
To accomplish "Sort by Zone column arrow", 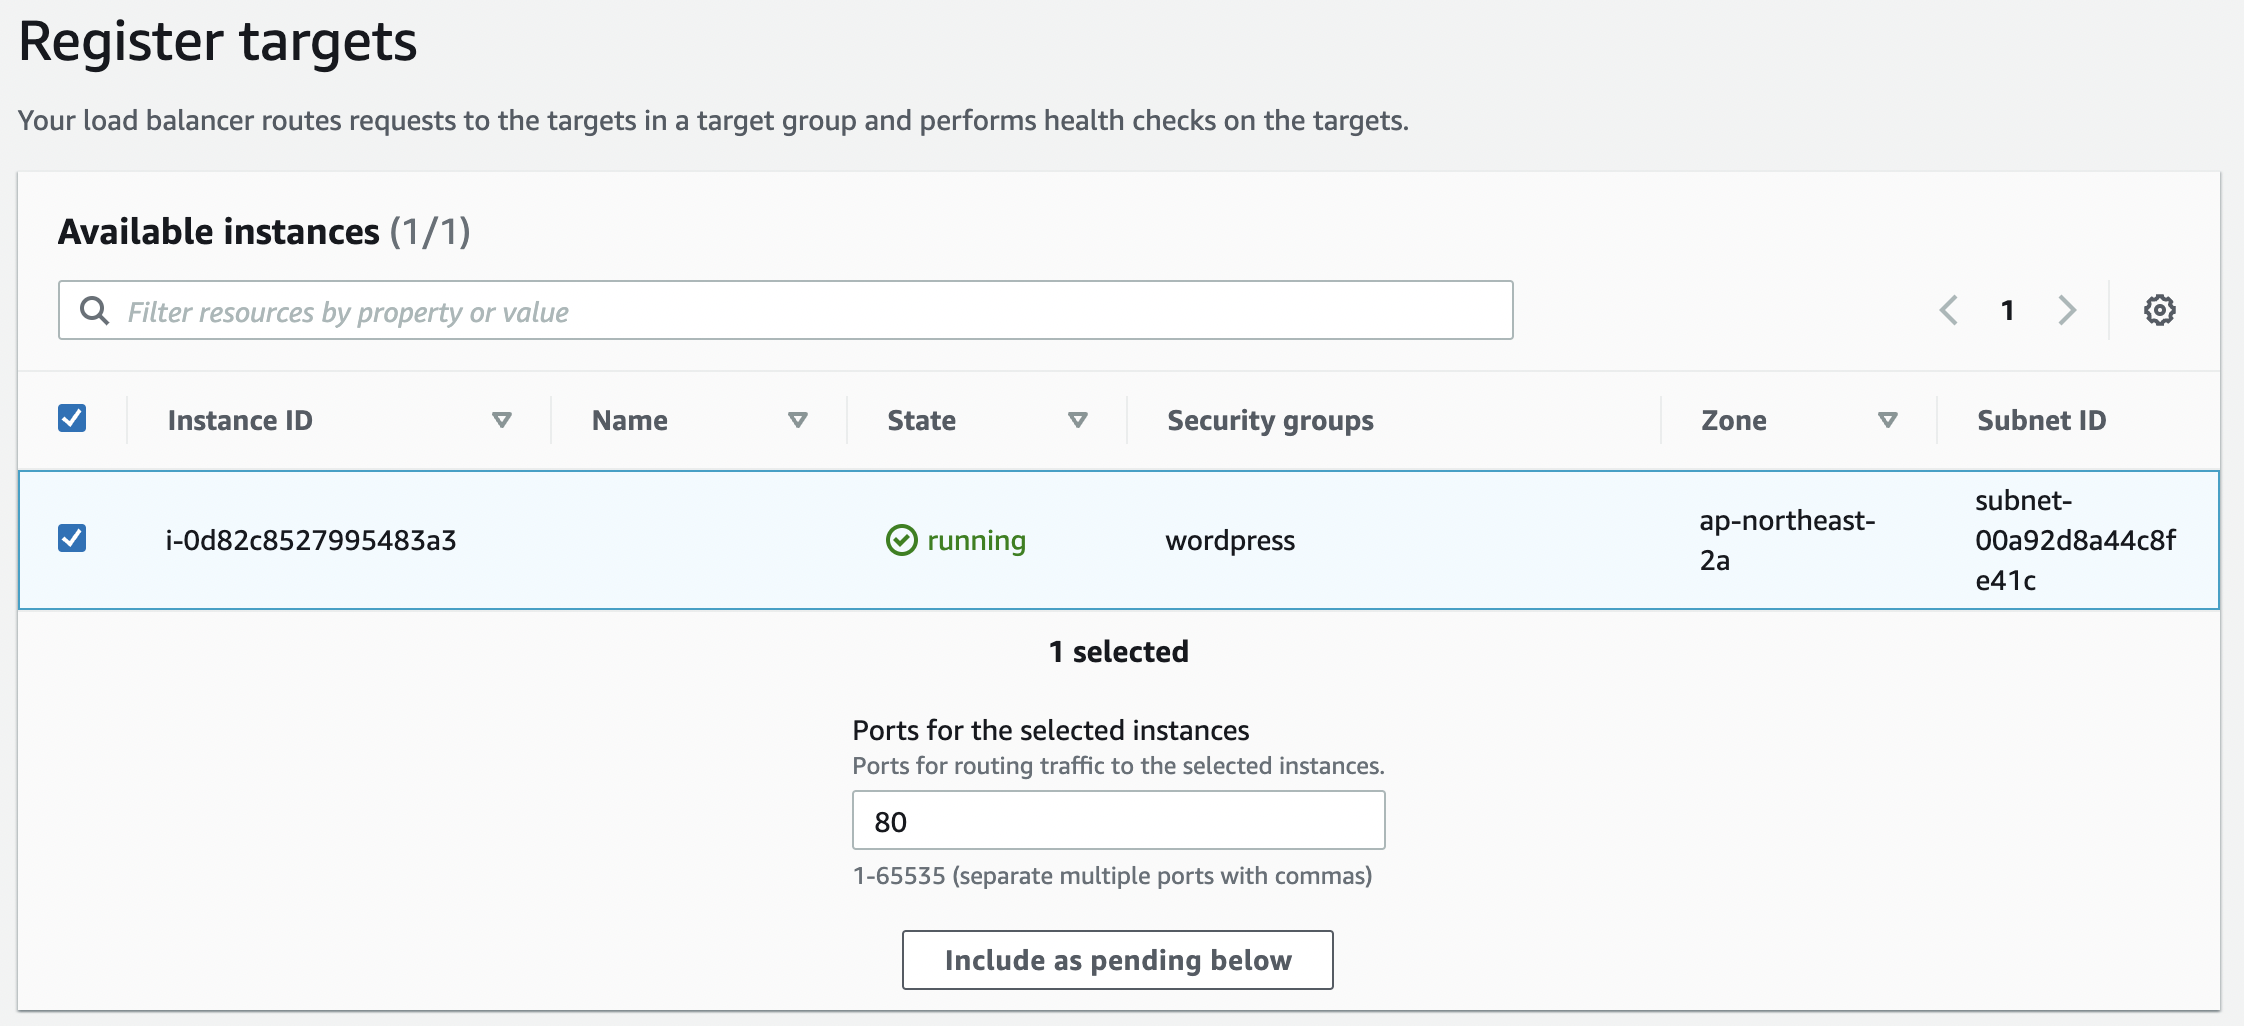I will [x=1887, y=420].
